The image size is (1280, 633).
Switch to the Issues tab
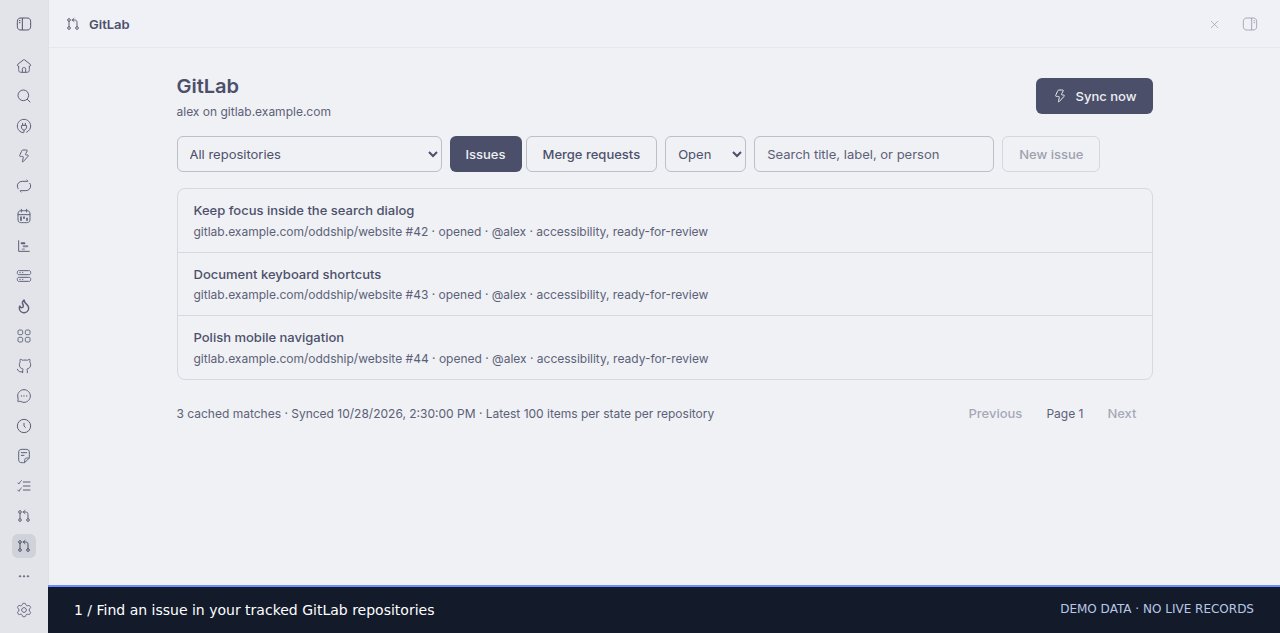[486, 154]
